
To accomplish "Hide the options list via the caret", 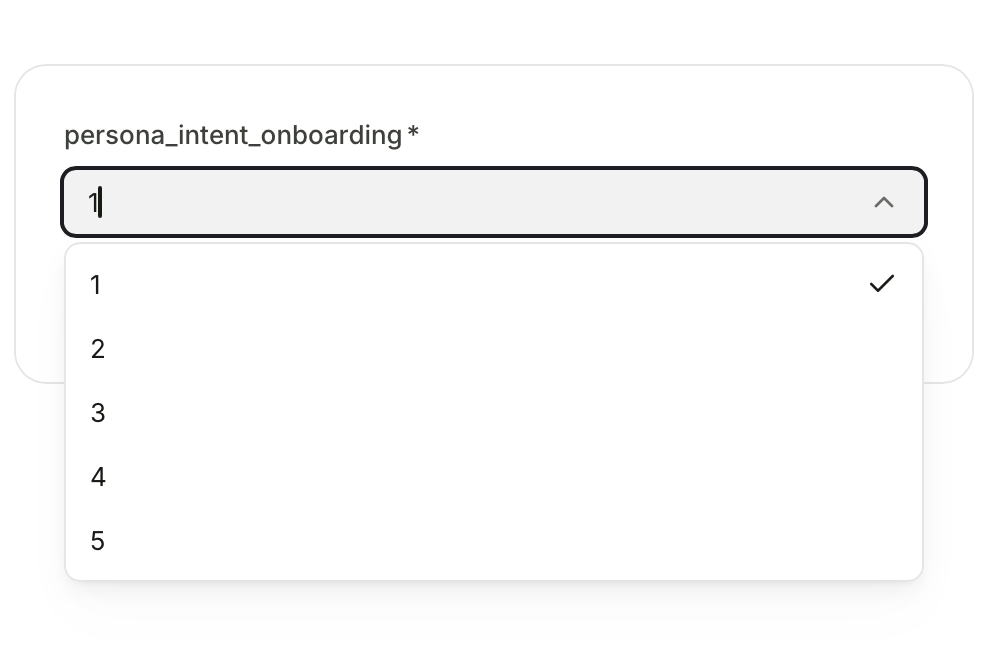I will pyautogui.click(x=883, y=202).
